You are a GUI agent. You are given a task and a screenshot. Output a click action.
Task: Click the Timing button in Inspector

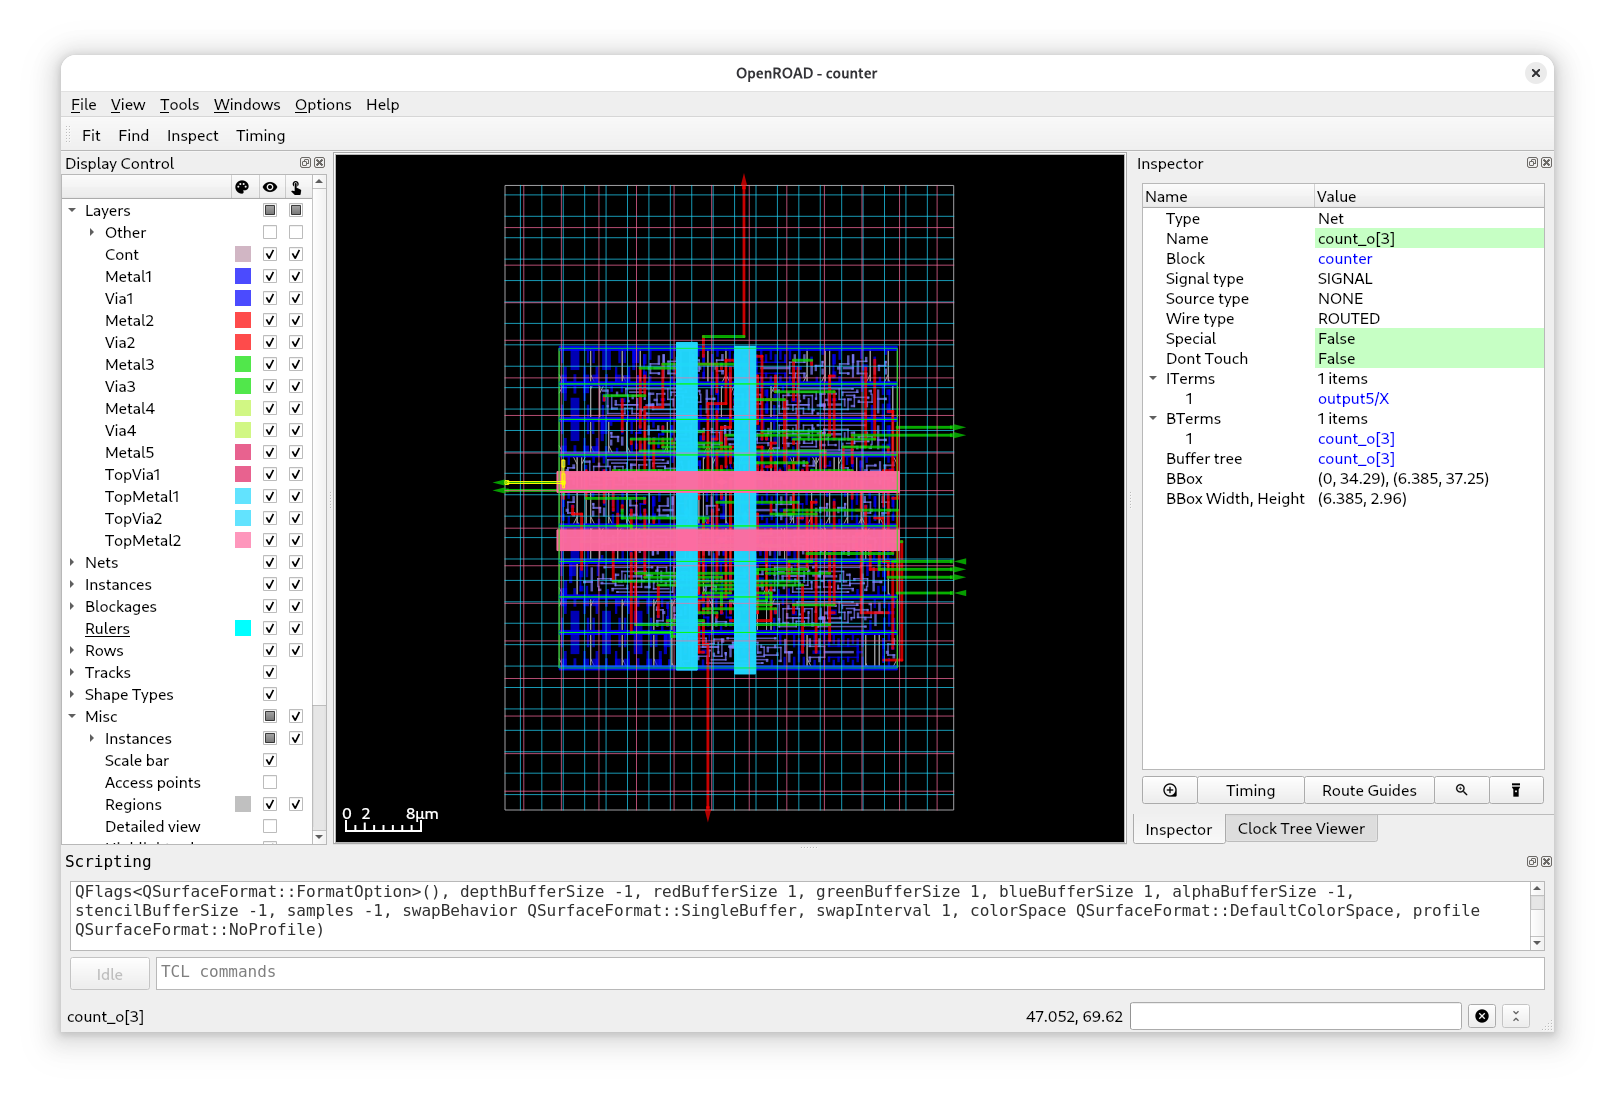(1250, 790)
